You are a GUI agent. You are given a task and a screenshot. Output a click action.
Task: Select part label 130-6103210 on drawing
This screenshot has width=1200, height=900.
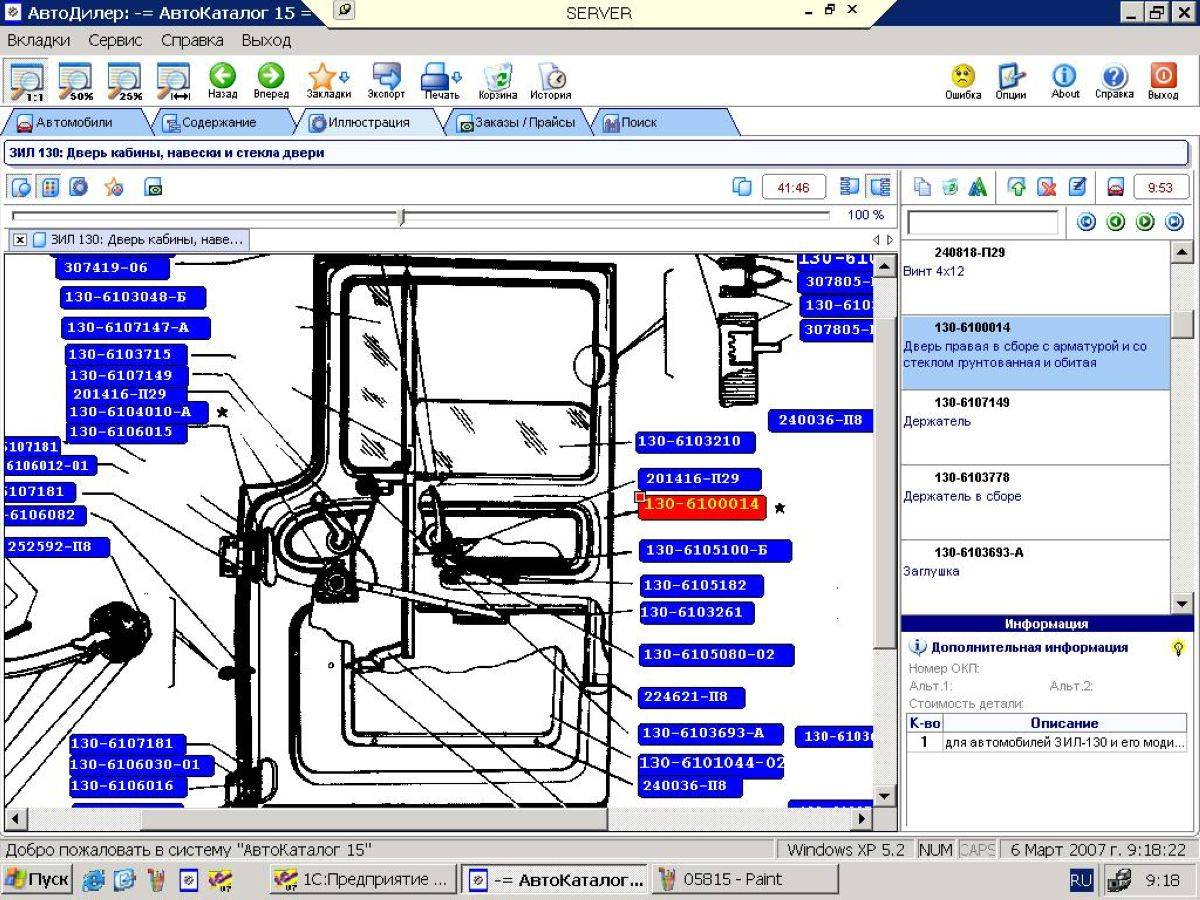(695, 441)
